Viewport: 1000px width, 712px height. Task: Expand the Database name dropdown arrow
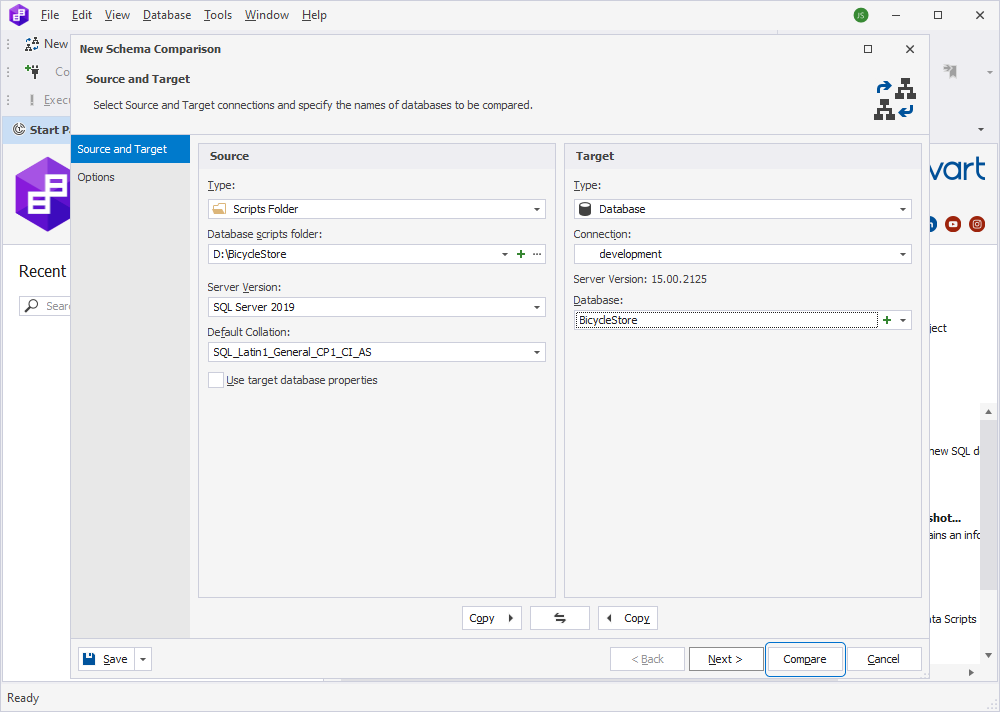902,320
